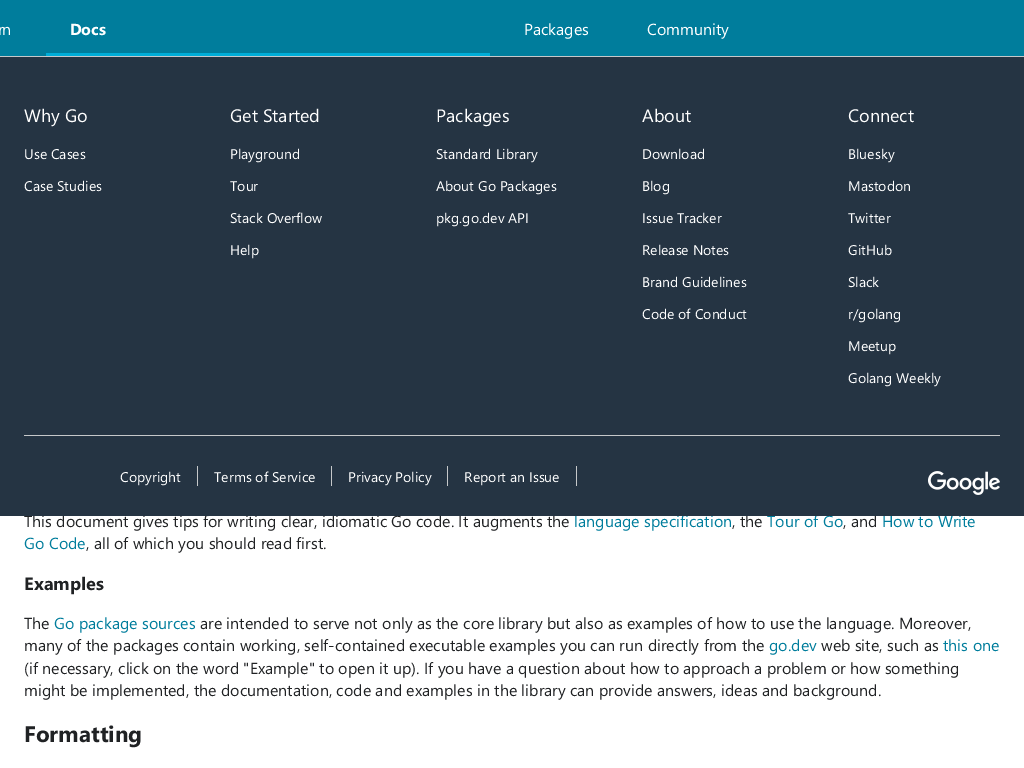
Task: Open Case Studies link
Action: [63, 186]
